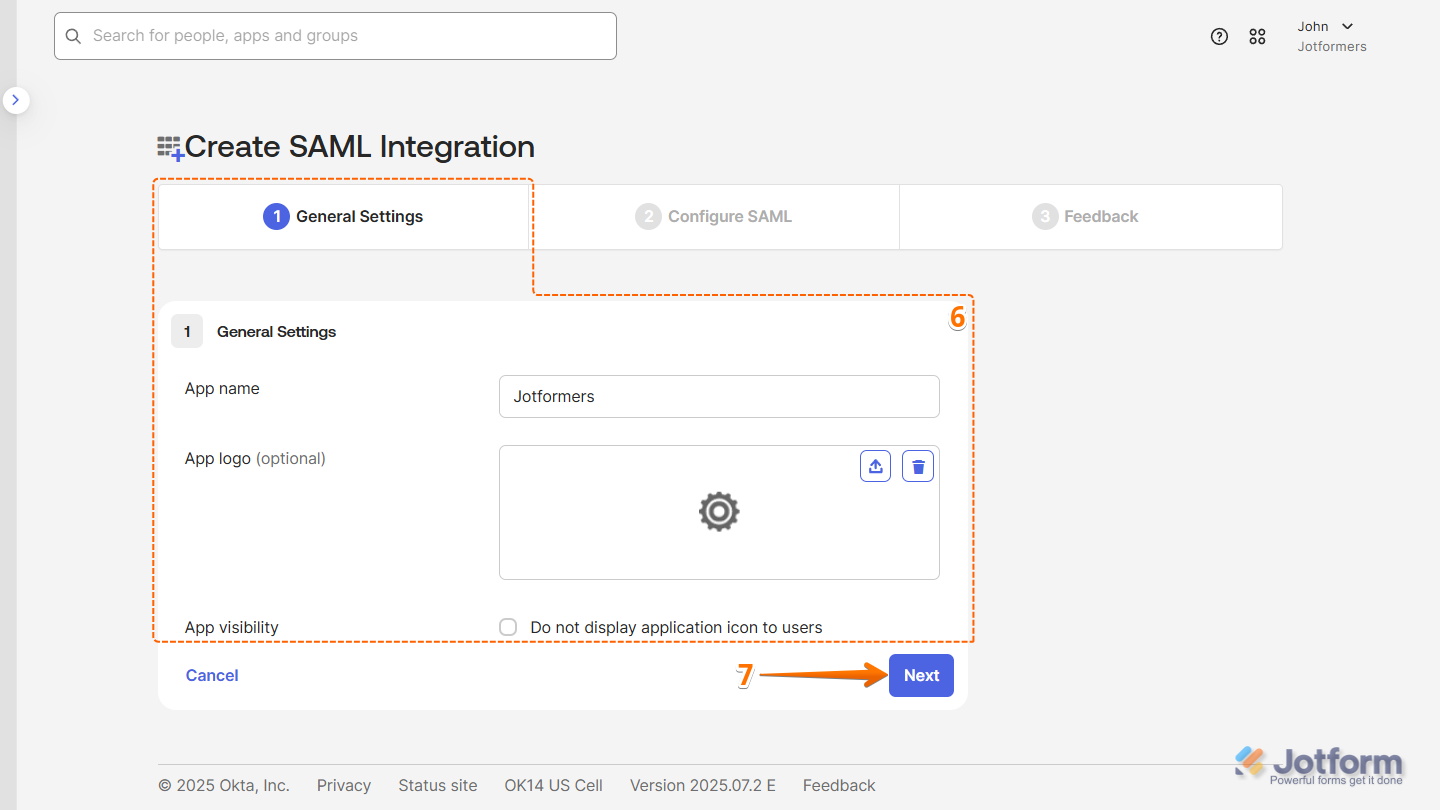Open the Feedback footer link
Image resolution: width=1440 pixels, height=810 pixels.
pos(839,785)
